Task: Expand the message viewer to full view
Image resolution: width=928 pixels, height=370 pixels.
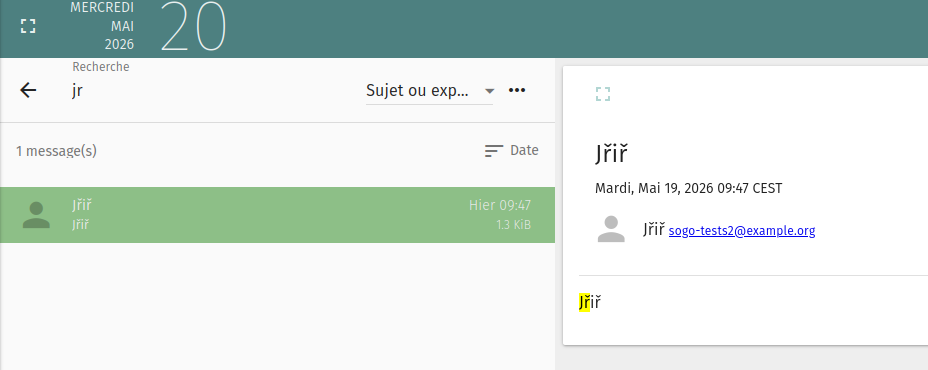Action: 602,94
